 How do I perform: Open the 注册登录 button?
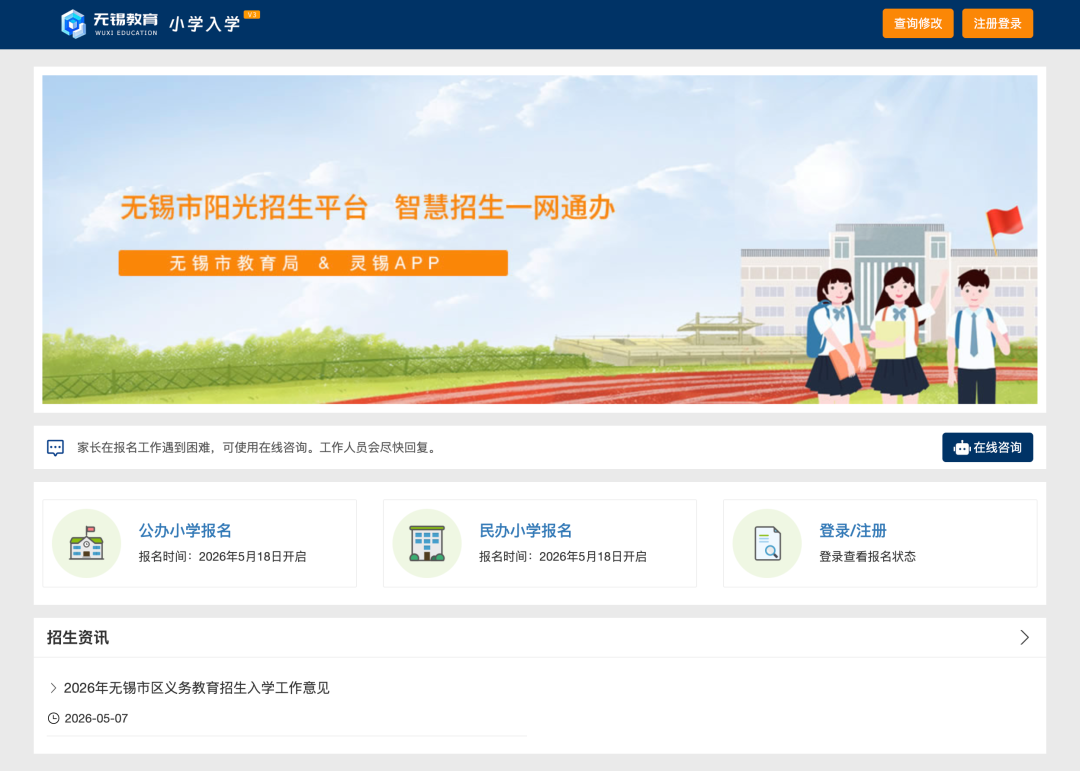(x=997, y=23)
